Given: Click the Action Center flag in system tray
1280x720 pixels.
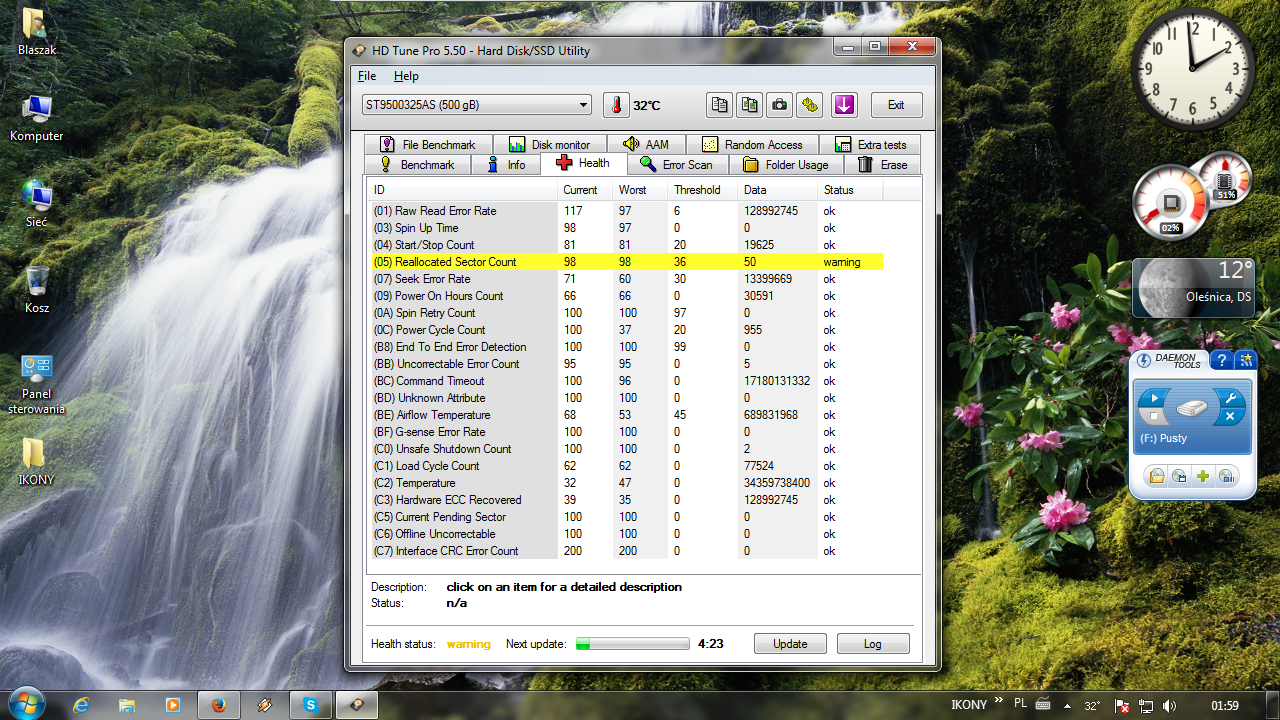Looking at the screenshot, I should pos(1123,706).
